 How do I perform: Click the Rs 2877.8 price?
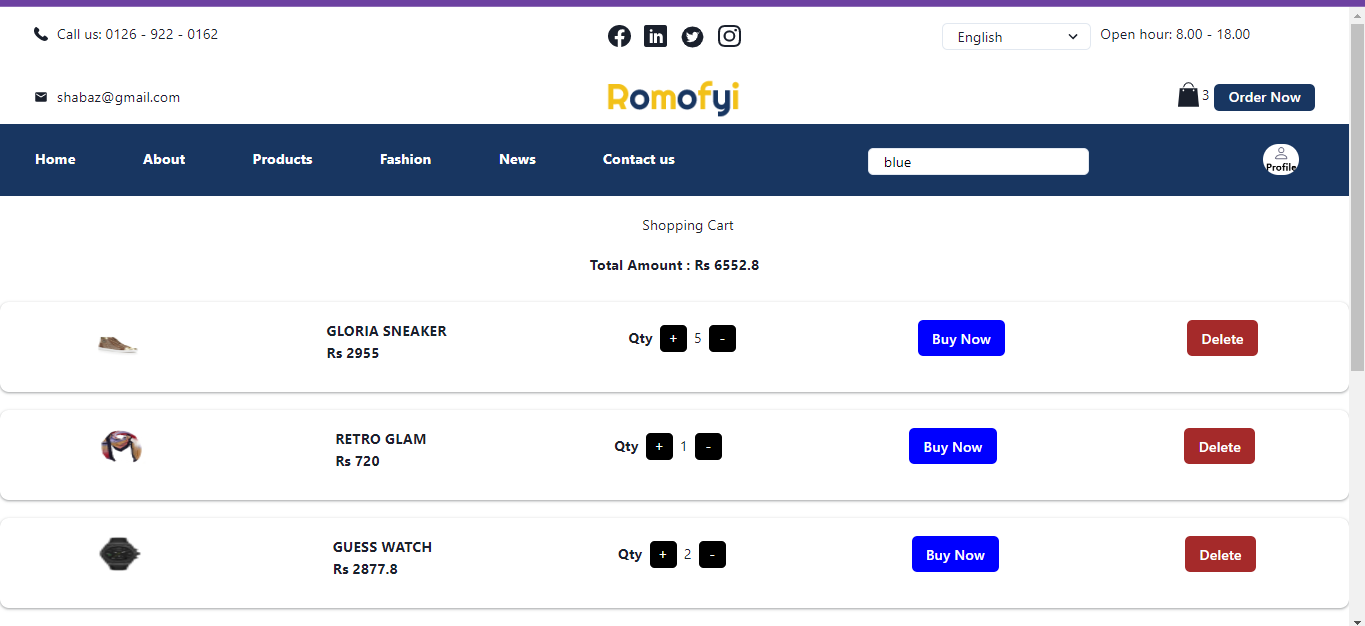(365, 569)
